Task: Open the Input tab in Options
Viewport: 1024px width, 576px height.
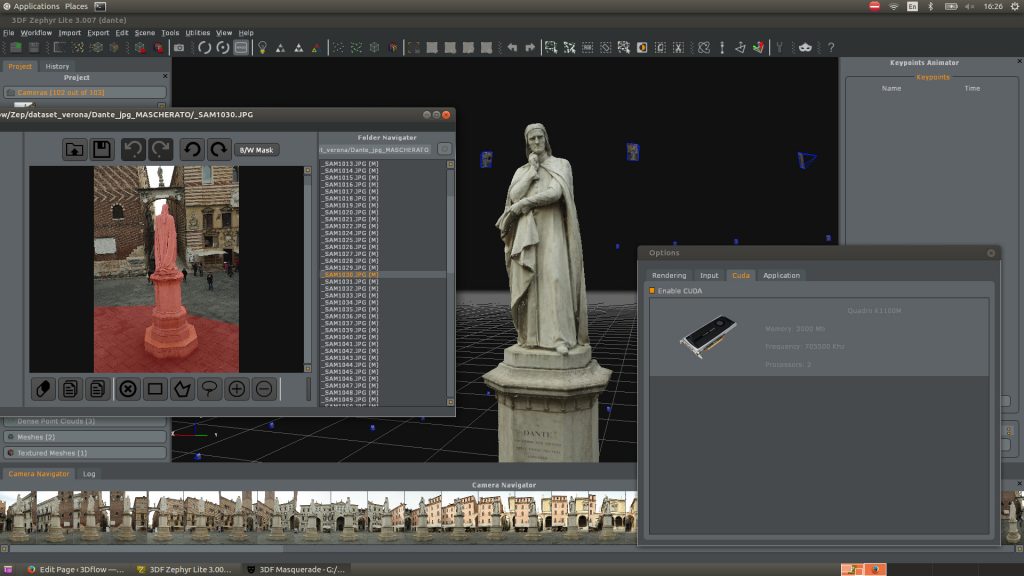Action: point(709,276)
